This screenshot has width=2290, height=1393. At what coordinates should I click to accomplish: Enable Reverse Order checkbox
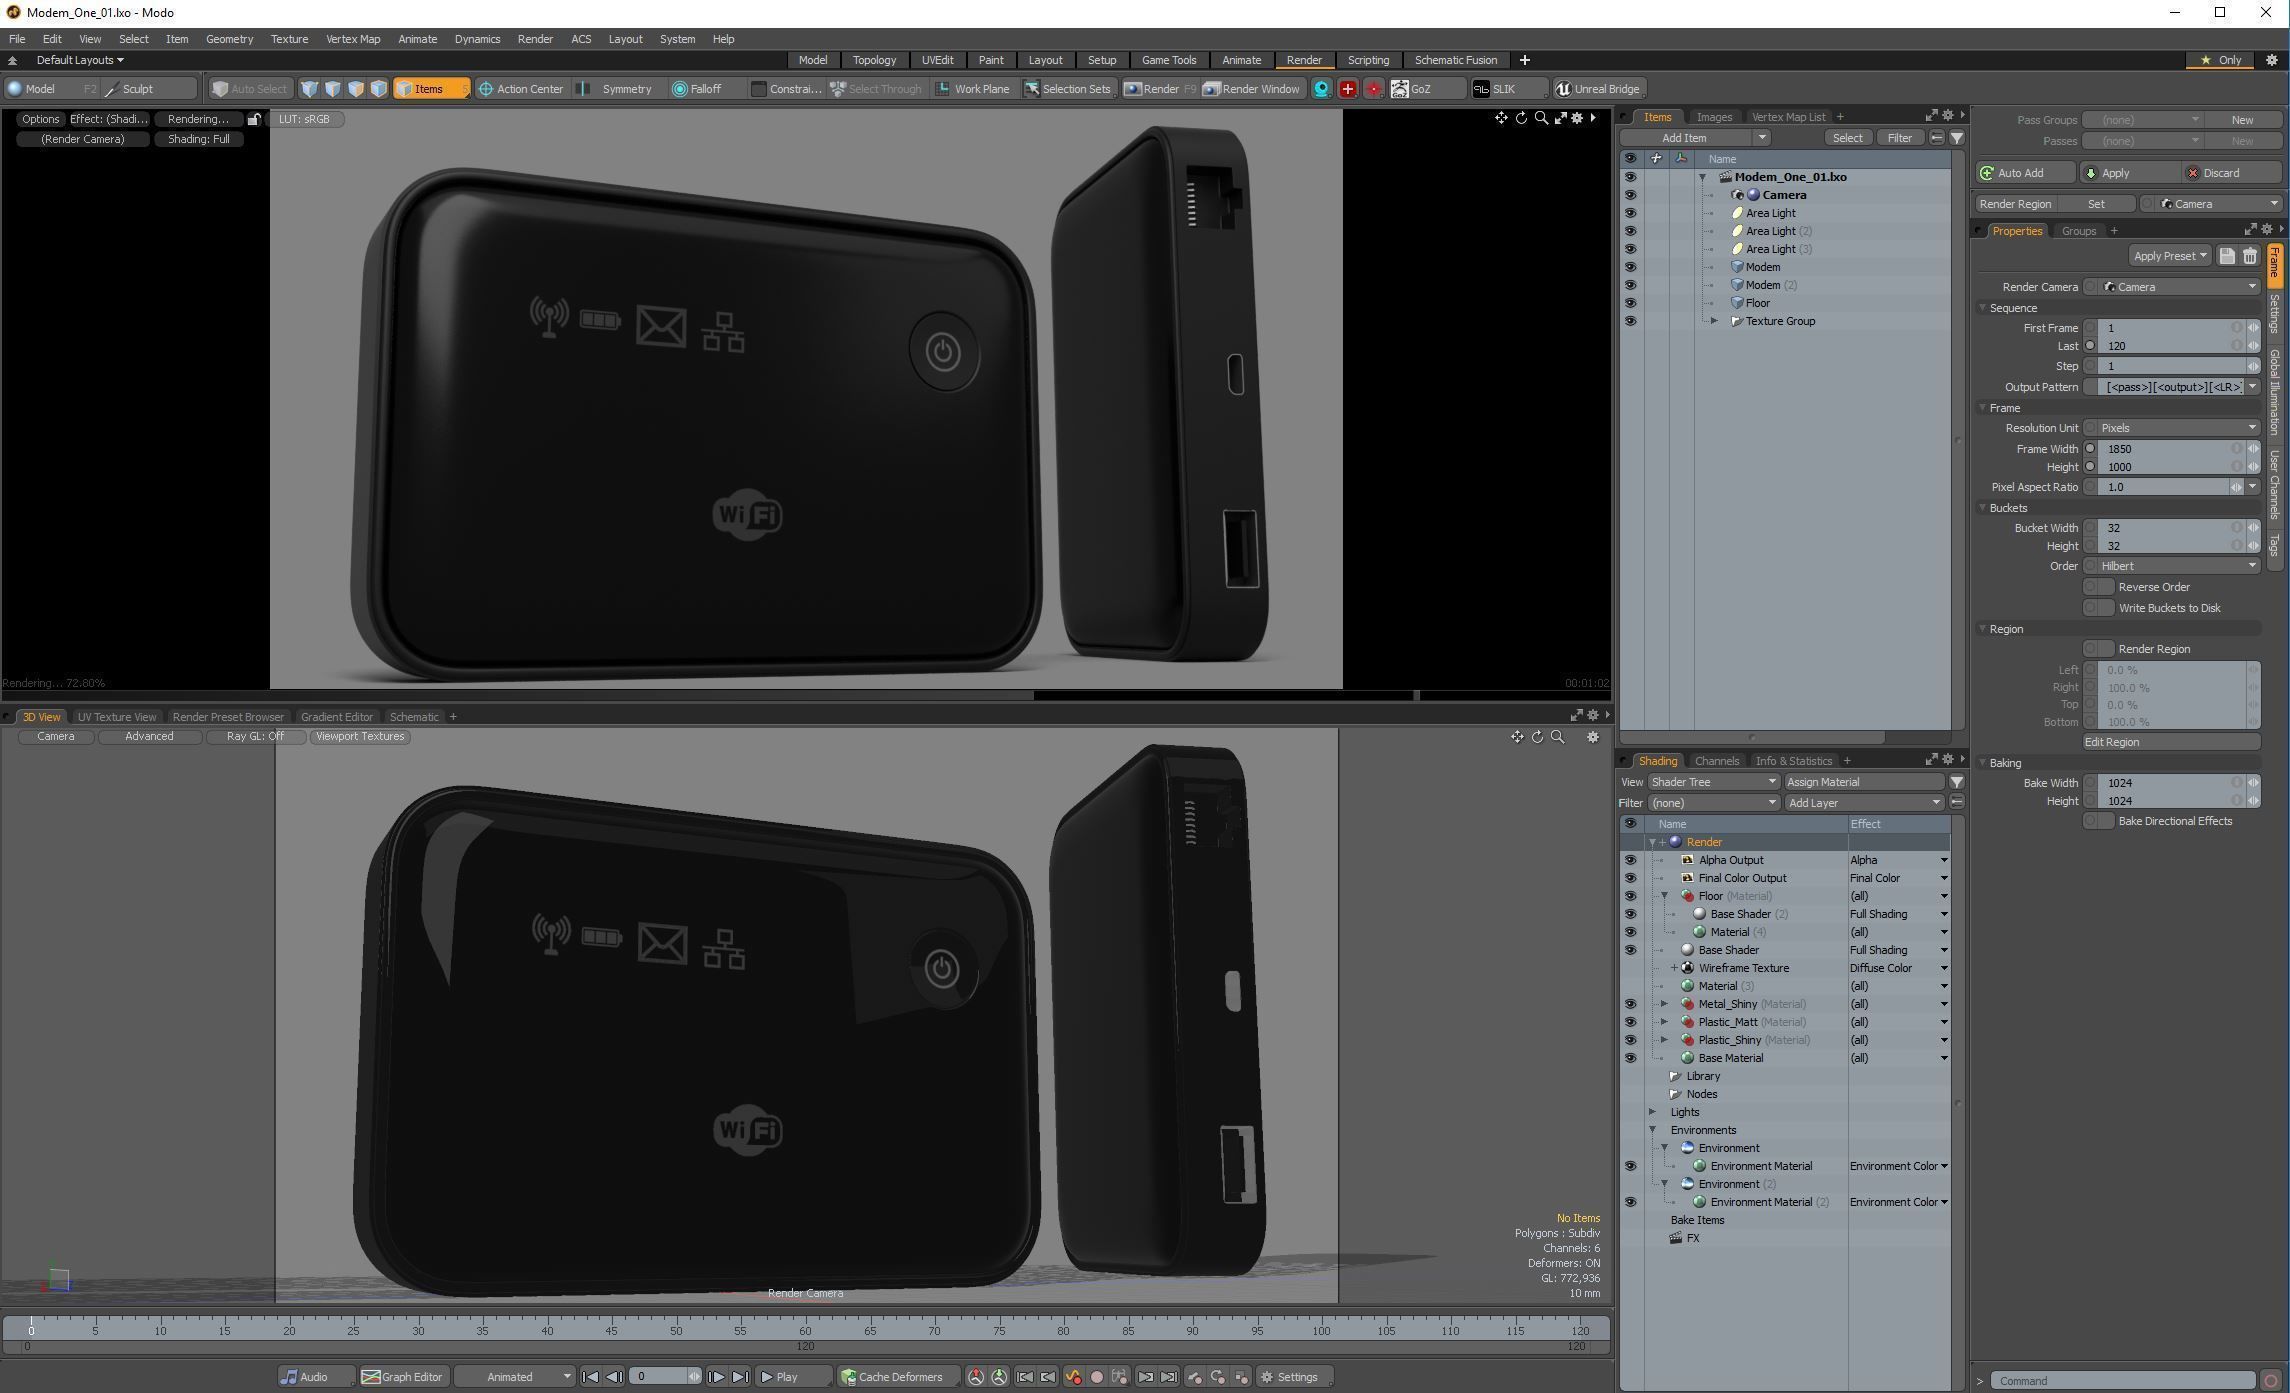(2098, 587)
